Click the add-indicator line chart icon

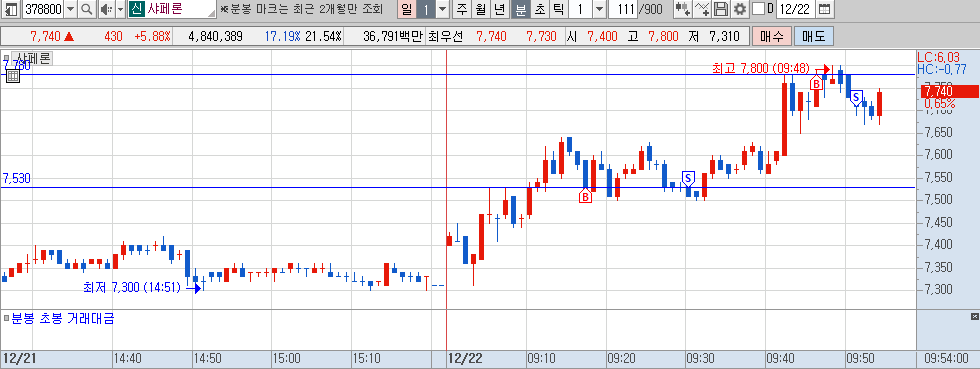coord(703,9)
